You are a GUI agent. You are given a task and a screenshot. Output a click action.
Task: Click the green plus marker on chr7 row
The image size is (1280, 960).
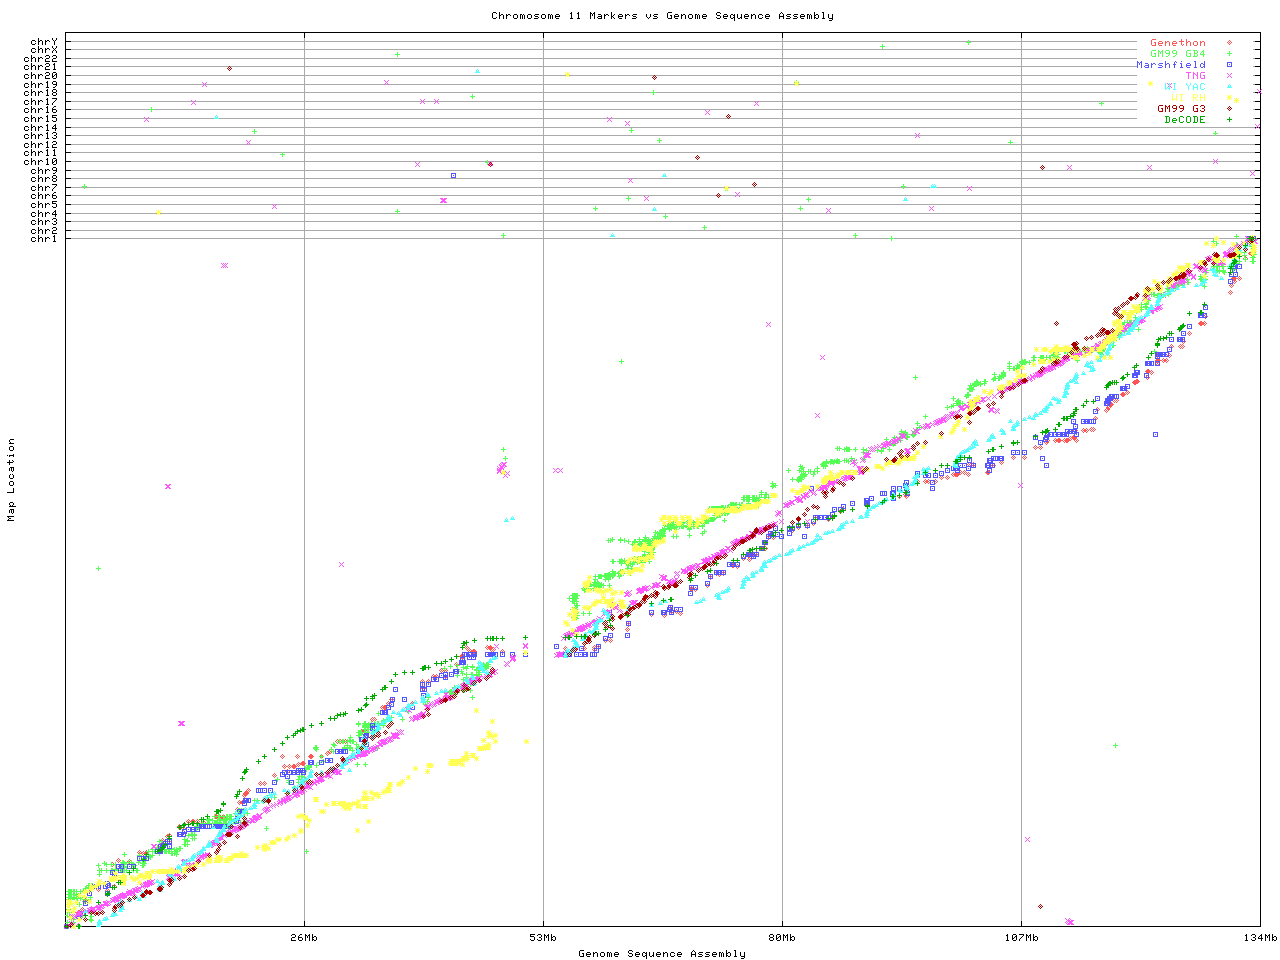coord(84,187)
